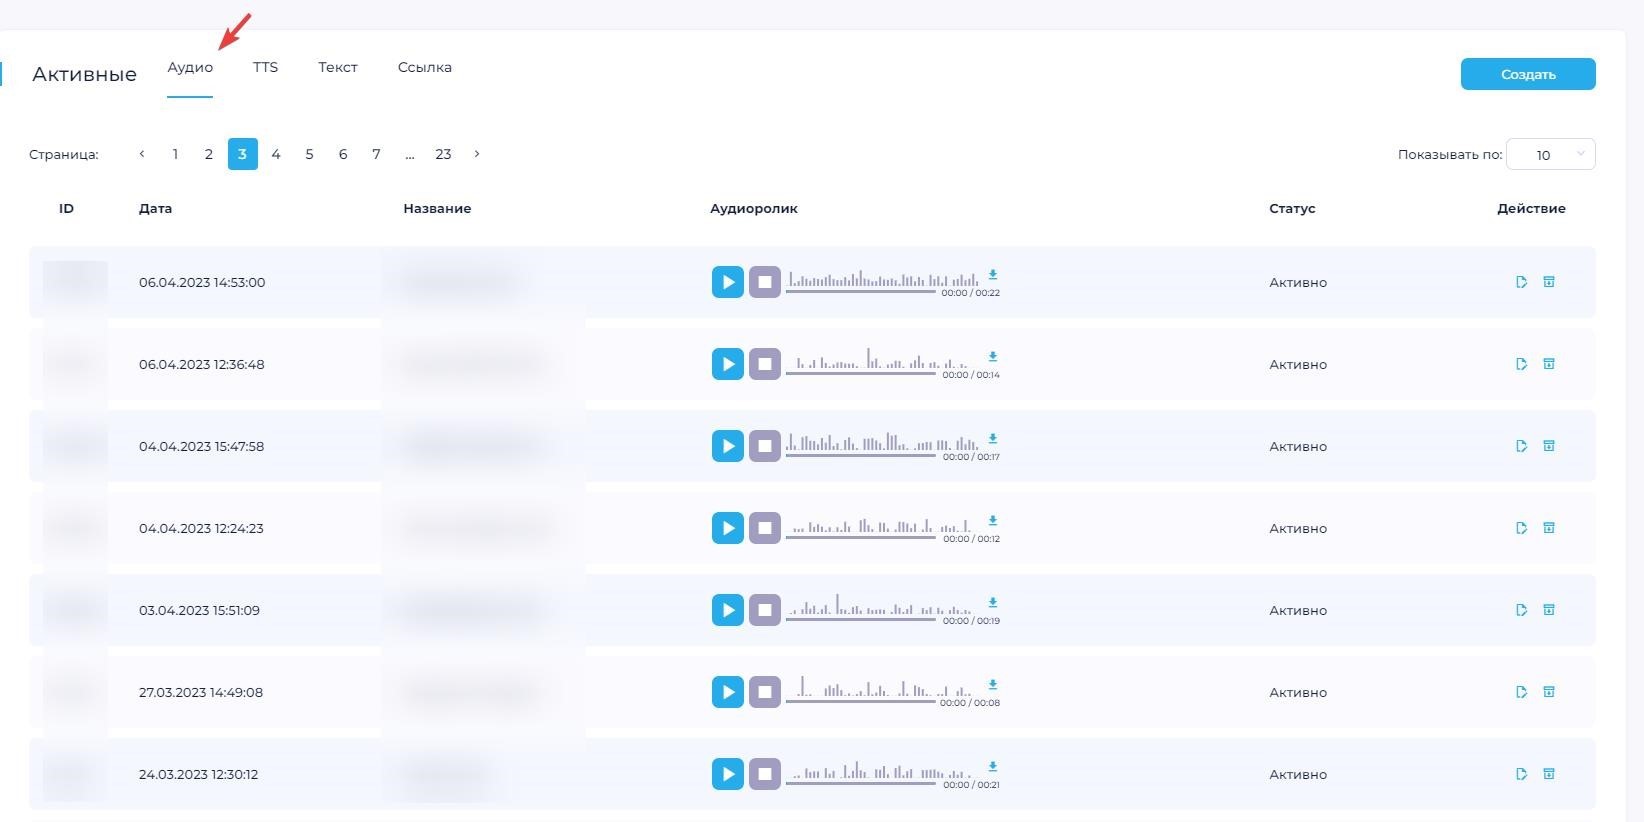Image resolution: width=1644 pixels, height=822 pixels.
Task: Stop the audio clip dated 24.03.2023 12:30:12
Action: (765, 774)
